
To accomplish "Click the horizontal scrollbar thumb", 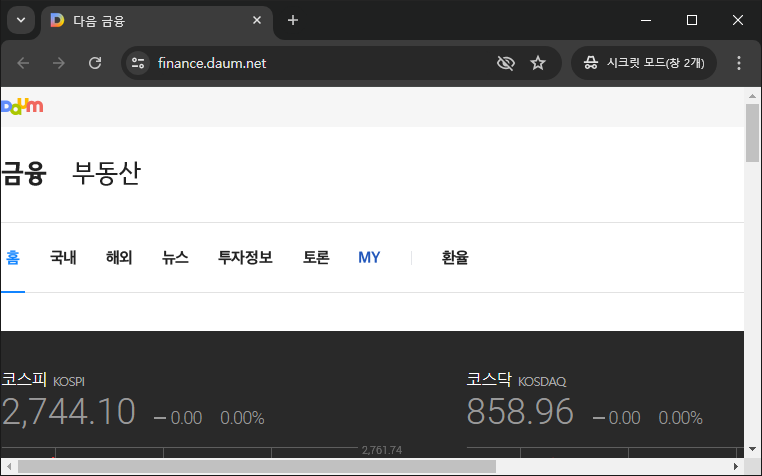I will click(257, 467).
